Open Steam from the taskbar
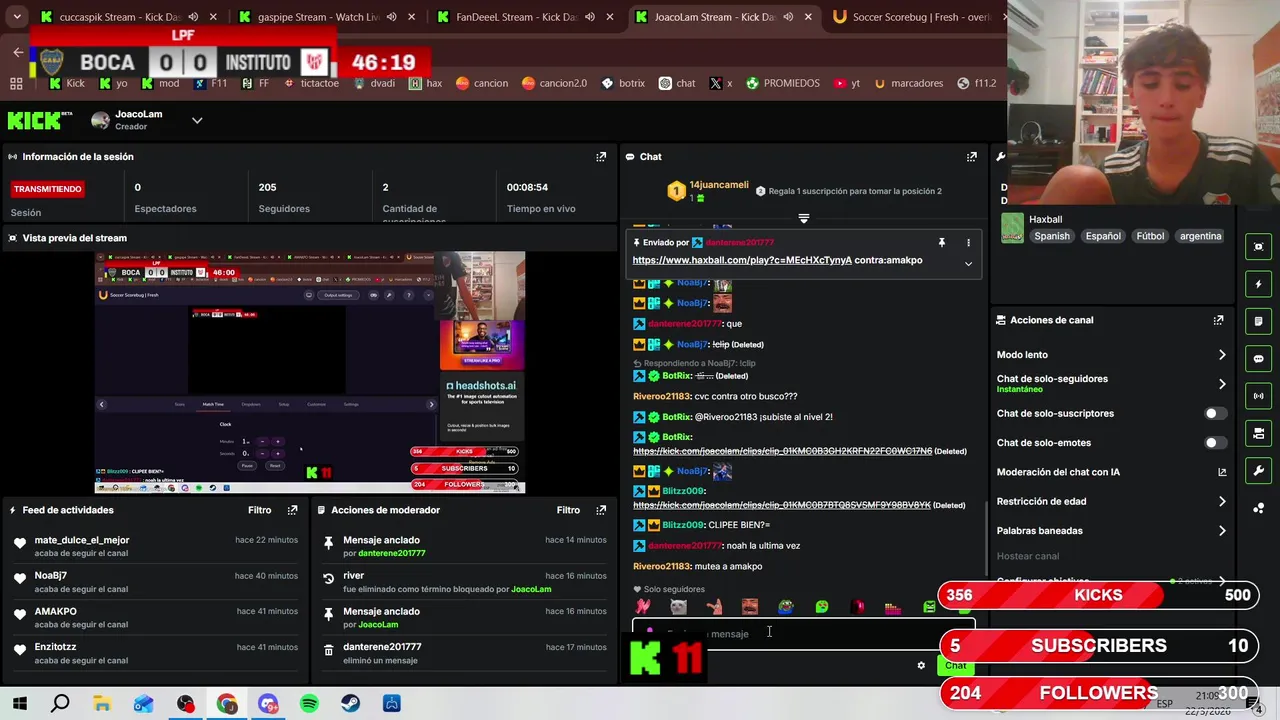Image resolution: width=1280 pixels, height=720 pixels. pyautogui.click(x=350, y=704)
